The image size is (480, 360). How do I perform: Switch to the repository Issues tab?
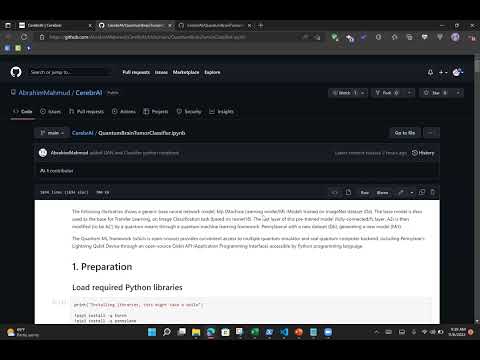50,111
